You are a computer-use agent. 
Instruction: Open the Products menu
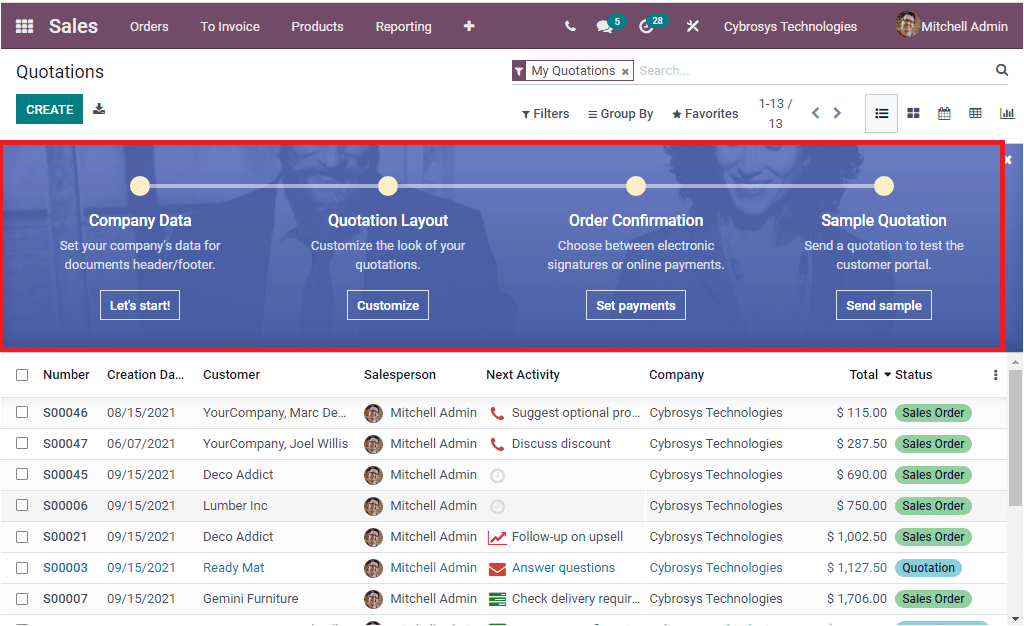pyautogui.click(x=317, y=26)
